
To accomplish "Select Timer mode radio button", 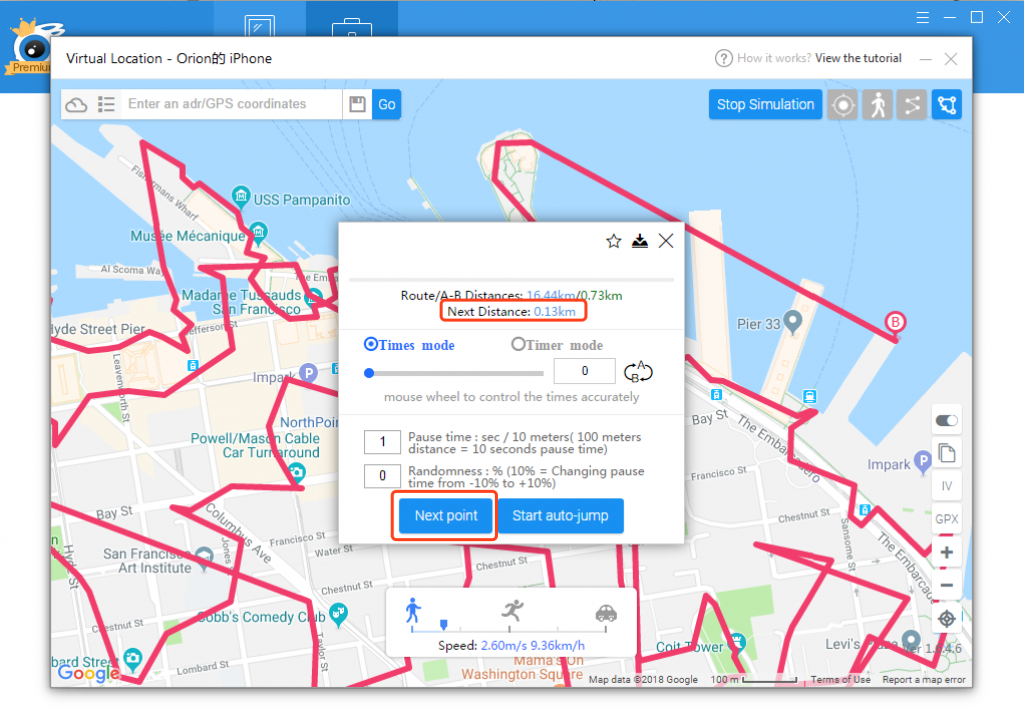I will [518, 344].
